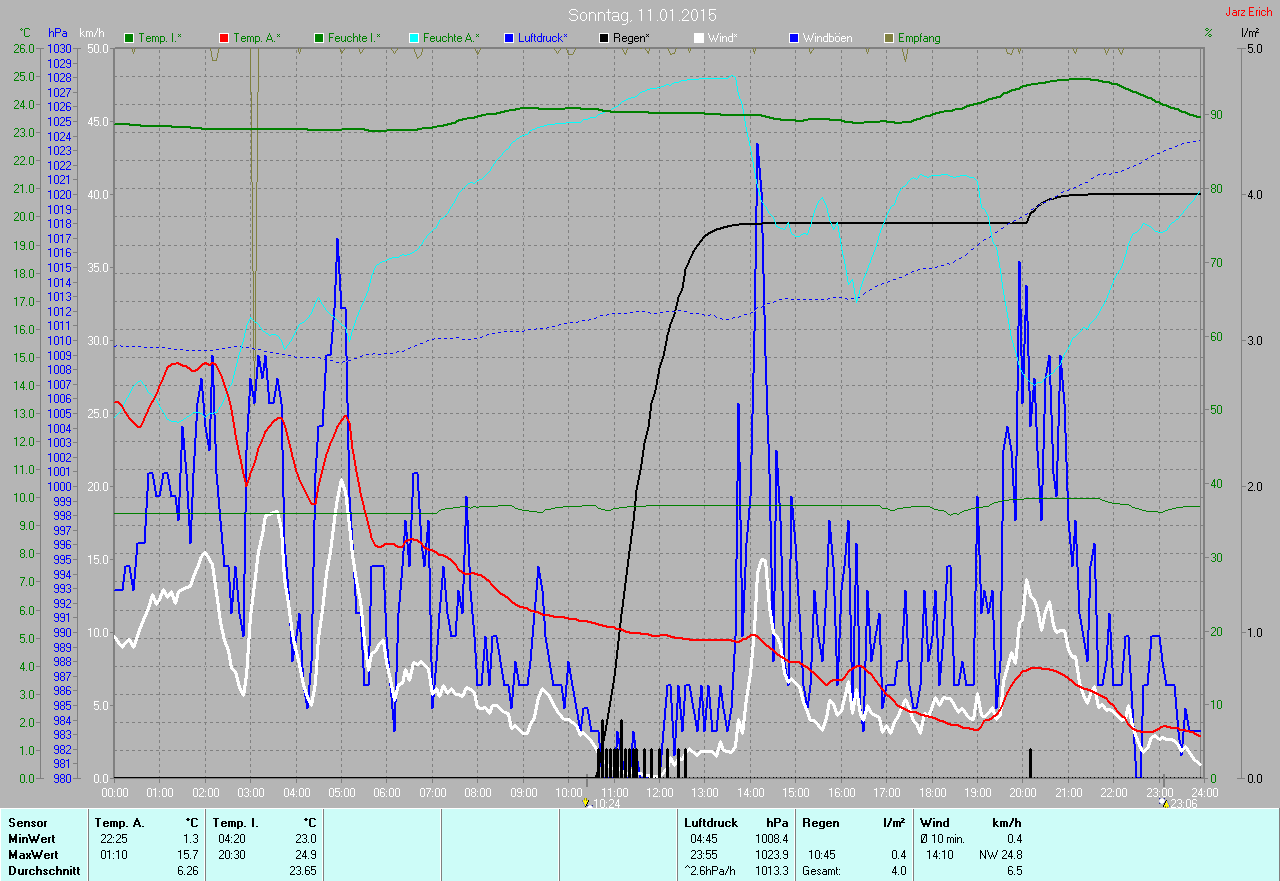Image resolution: width=1280 pixels, height=881 pixels.
Task: Click the green Feuchte I. legend square
Action: 321,38
